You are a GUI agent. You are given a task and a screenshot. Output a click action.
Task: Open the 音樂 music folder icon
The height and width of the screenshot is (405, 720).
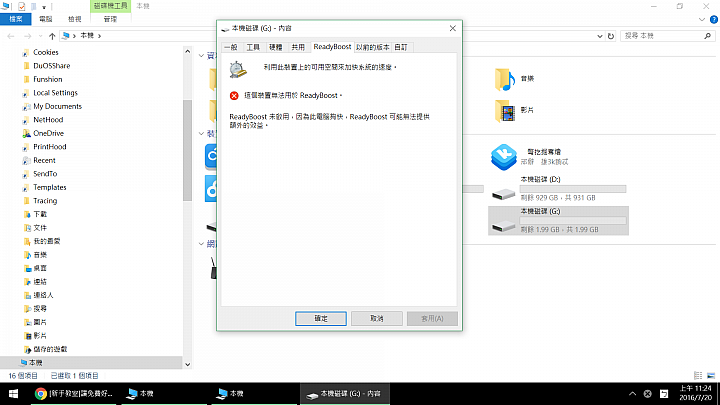pyautogui.click(x=505, y=79)
